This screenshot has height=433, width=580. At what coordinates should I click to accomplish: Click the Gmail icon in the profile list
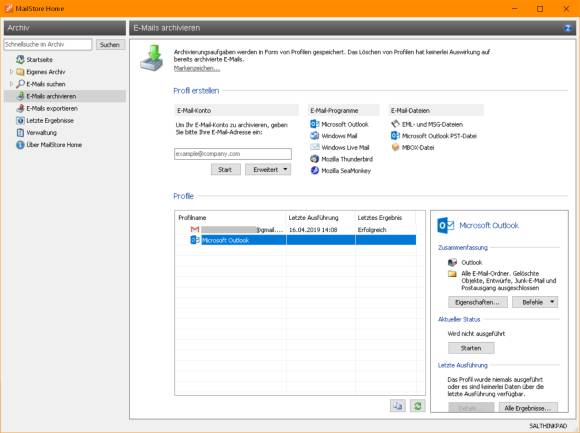point(195,230)
